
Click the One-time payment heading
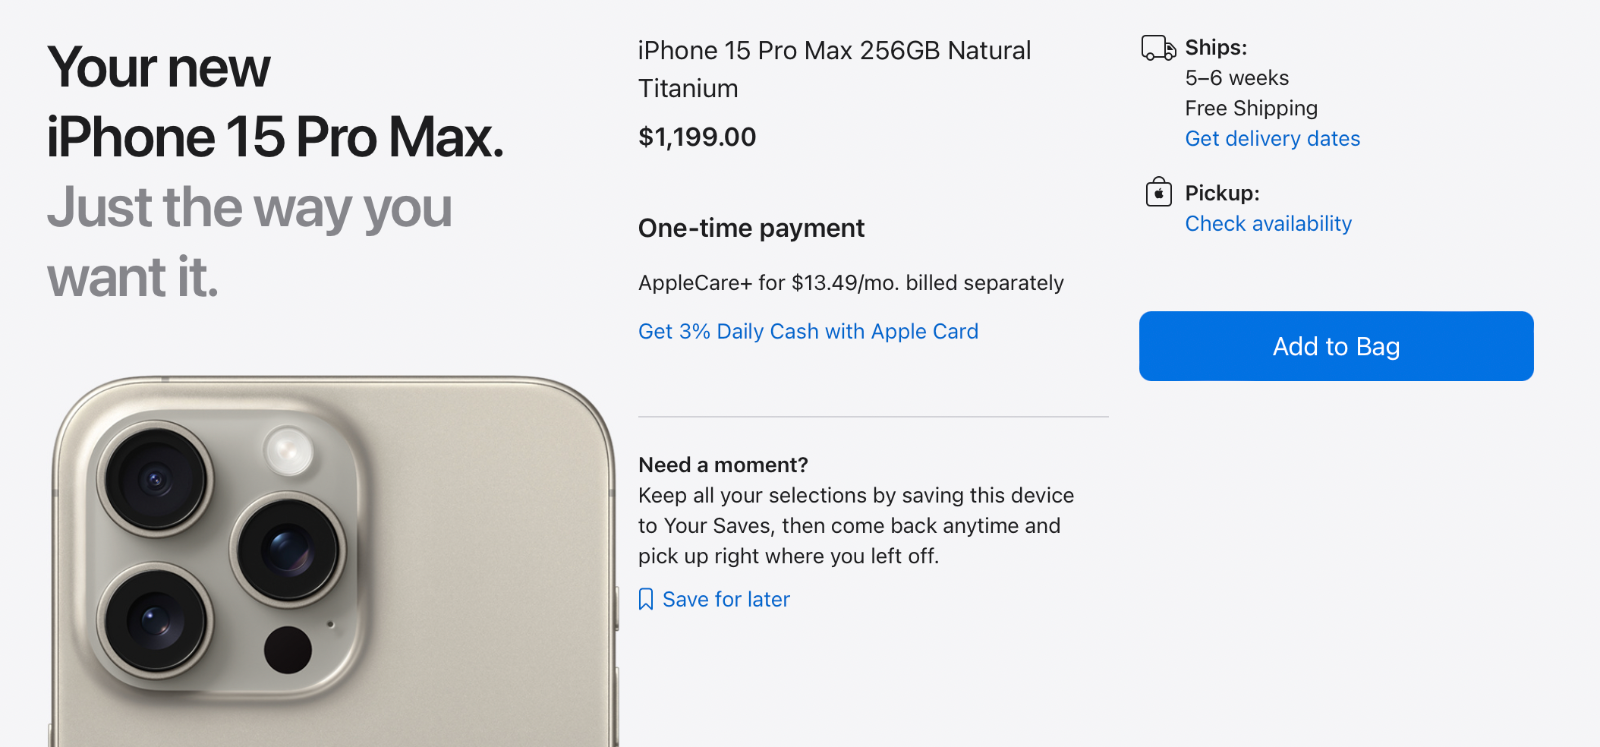[751, 228]
